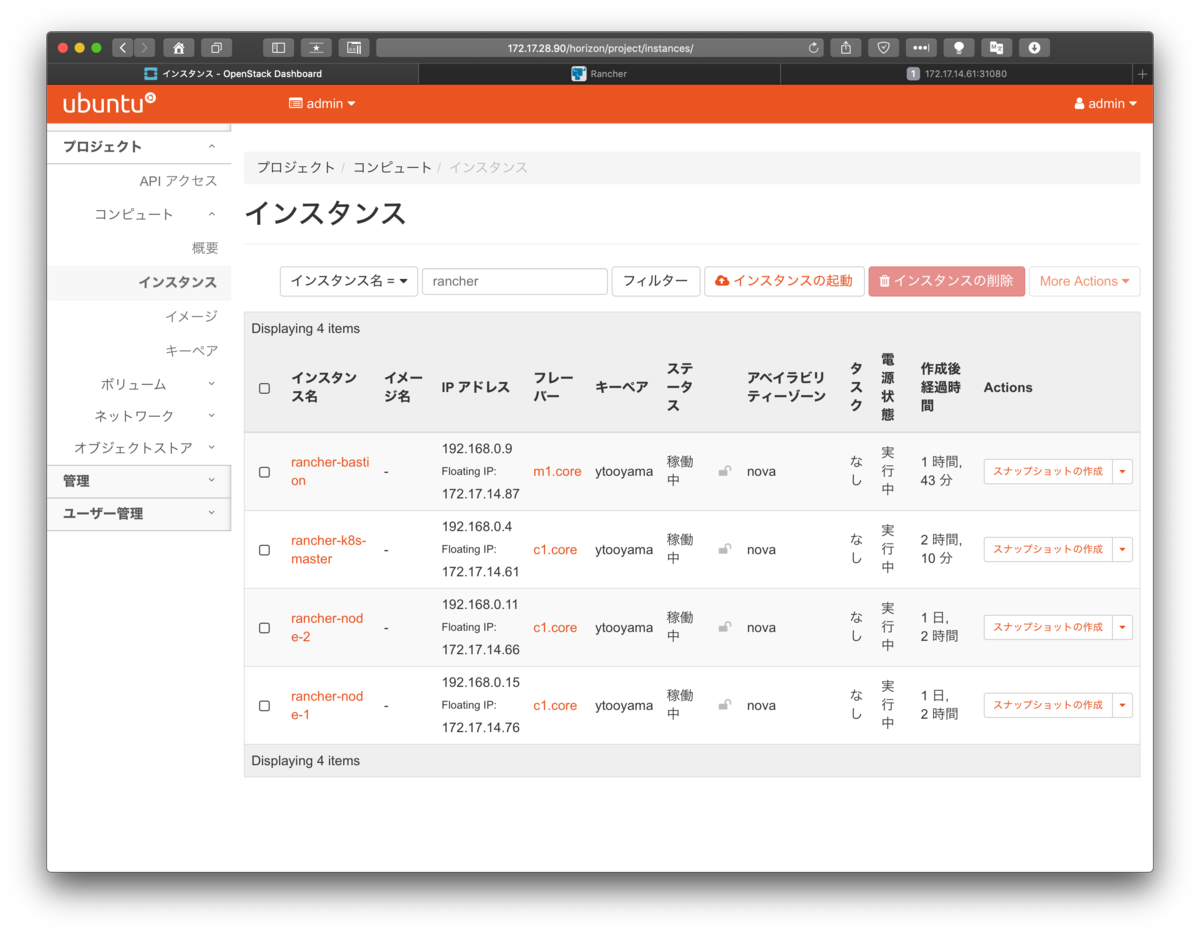The width and height of the screenshot is (1200, 934).
Task: Open action dropdown arrow for rancher-node-1
Action: [1122, 705]
